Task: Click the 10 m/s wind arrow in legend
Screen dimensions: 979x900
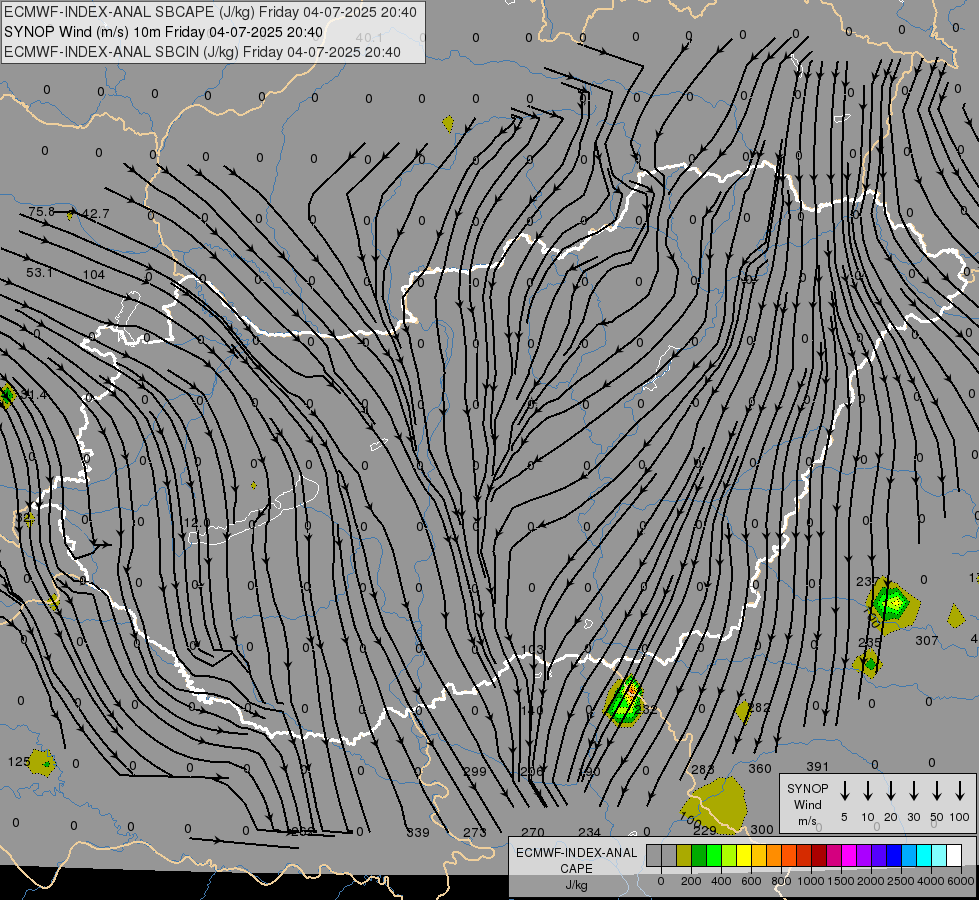Action: pyautogui.click(x=867, y=791)
